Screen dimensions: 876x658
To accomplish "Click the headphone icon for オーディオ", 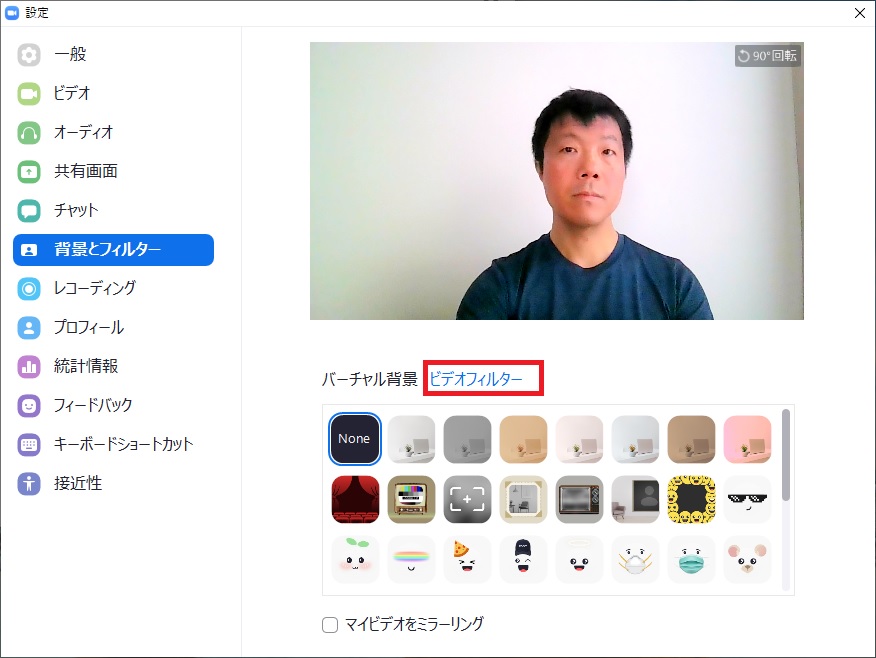I will pos(29,133).
